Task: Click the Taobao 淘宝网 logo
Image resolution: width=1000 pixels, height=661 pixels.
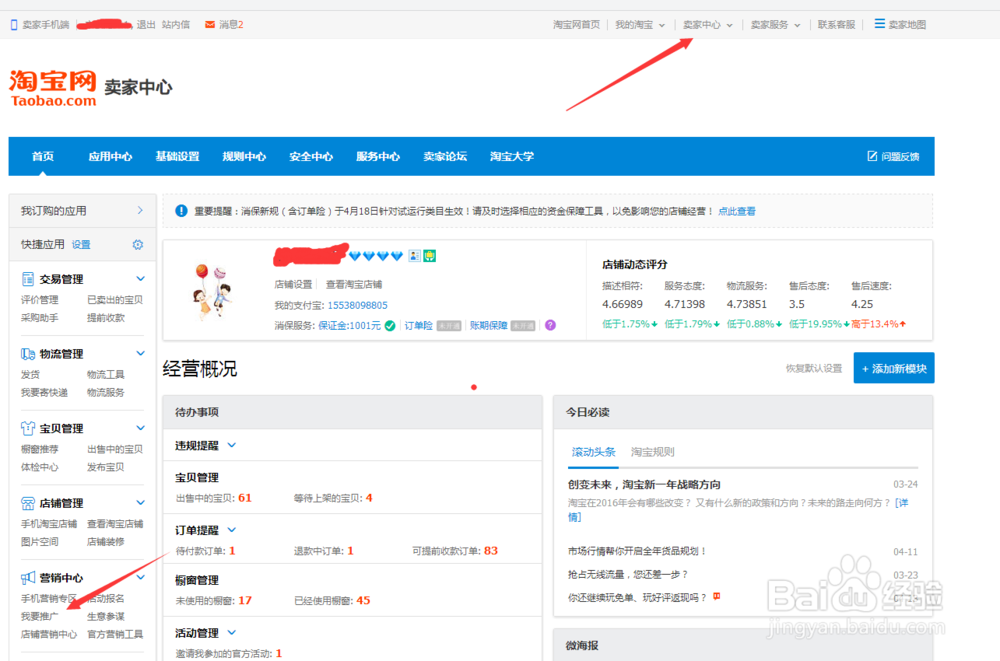Action: [x=53, y=88]
